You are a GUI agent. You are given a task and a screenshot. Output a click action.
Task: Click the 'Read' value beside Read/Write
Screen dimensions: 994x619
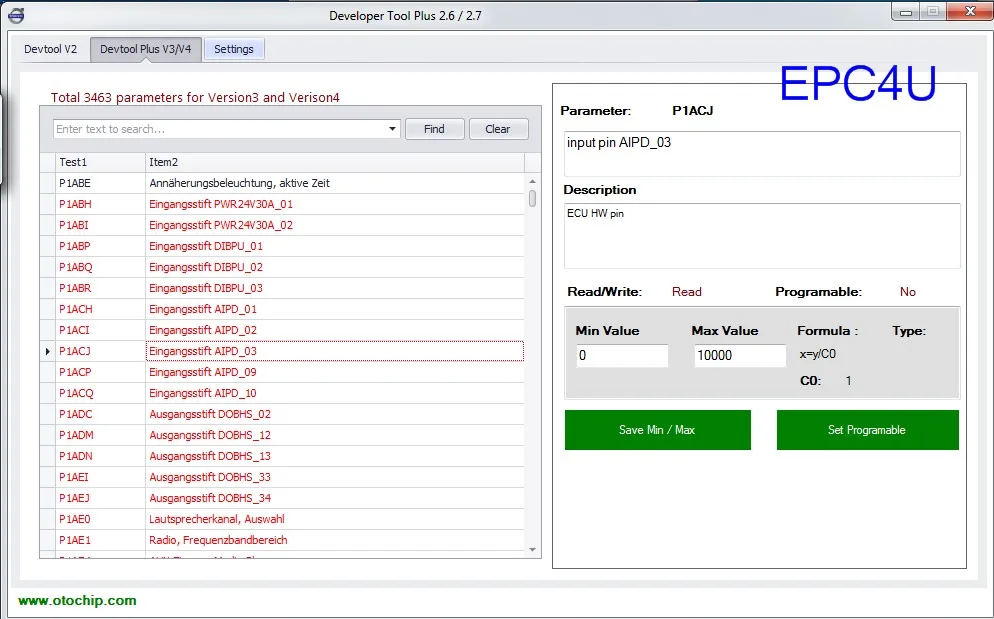(x=687, y=292)
